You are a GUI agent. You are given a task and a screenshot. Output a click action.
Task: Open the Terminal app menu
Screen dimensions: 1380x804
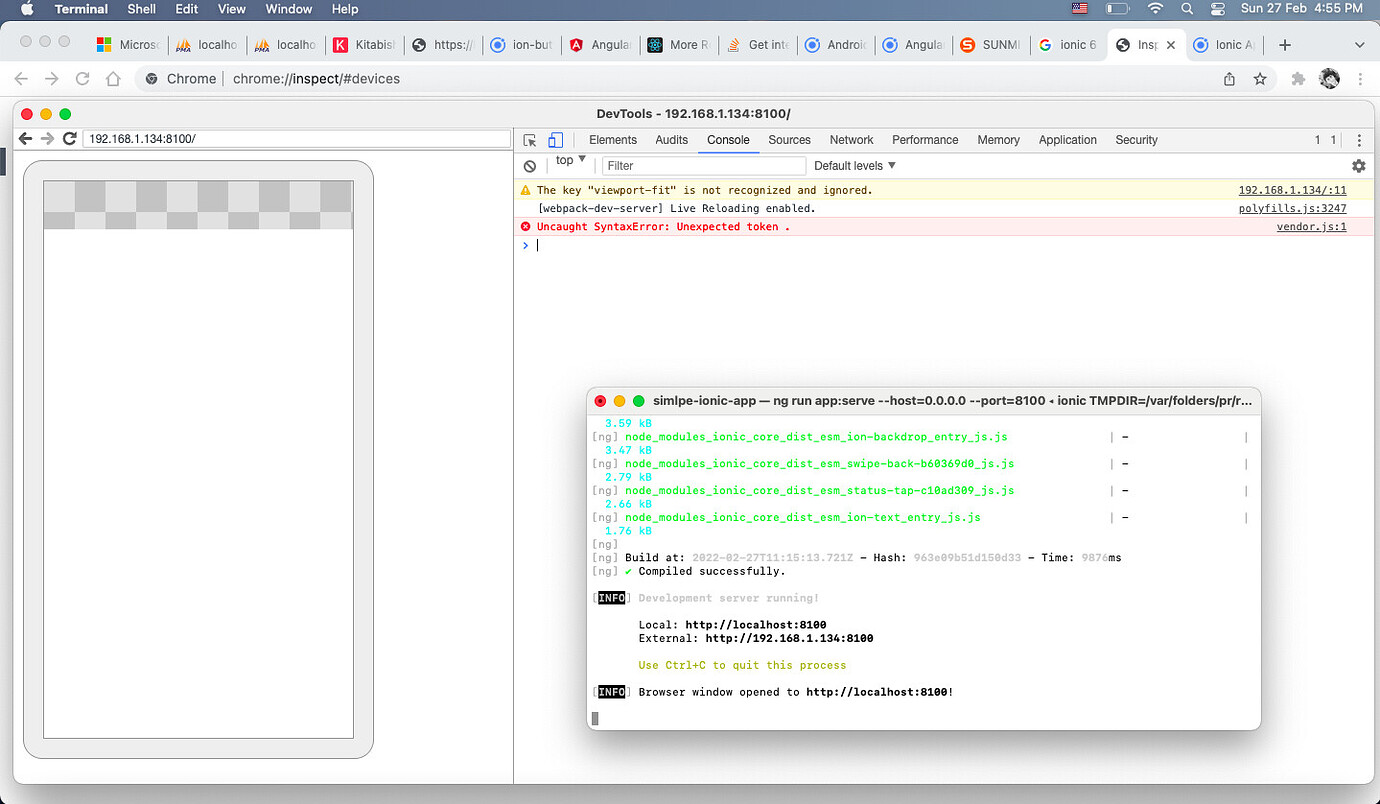point(82,9)
